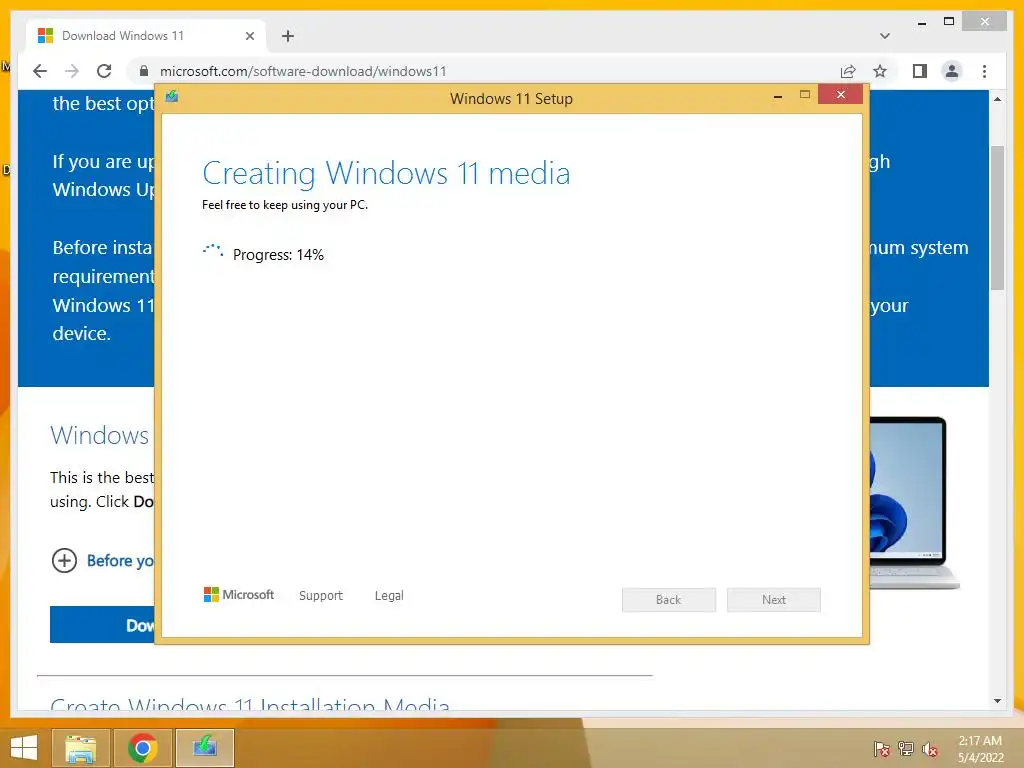View site info lock icon
Viewport: 1024px width, 768px height.
(x=144, y=71)
